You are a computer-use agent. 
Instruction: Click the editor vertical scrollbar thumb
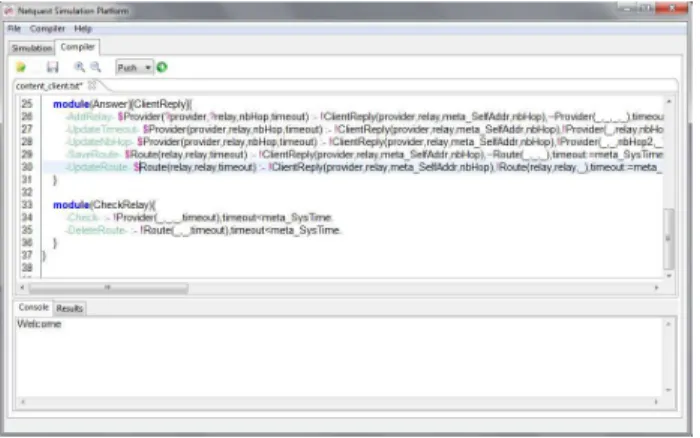[669, 238]
